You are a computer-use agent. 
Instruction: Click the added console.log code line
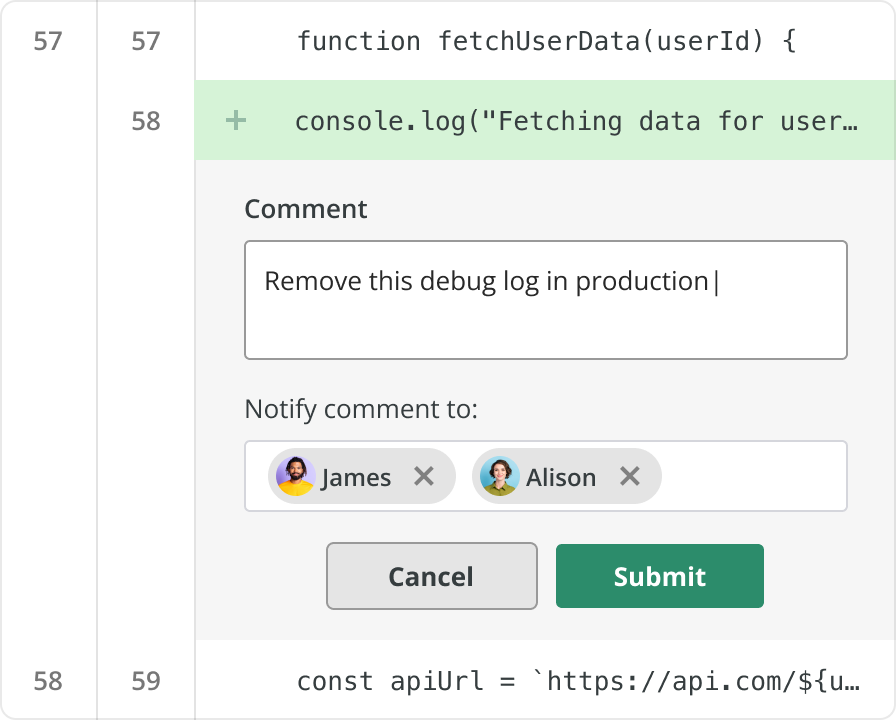click(576, 121)
